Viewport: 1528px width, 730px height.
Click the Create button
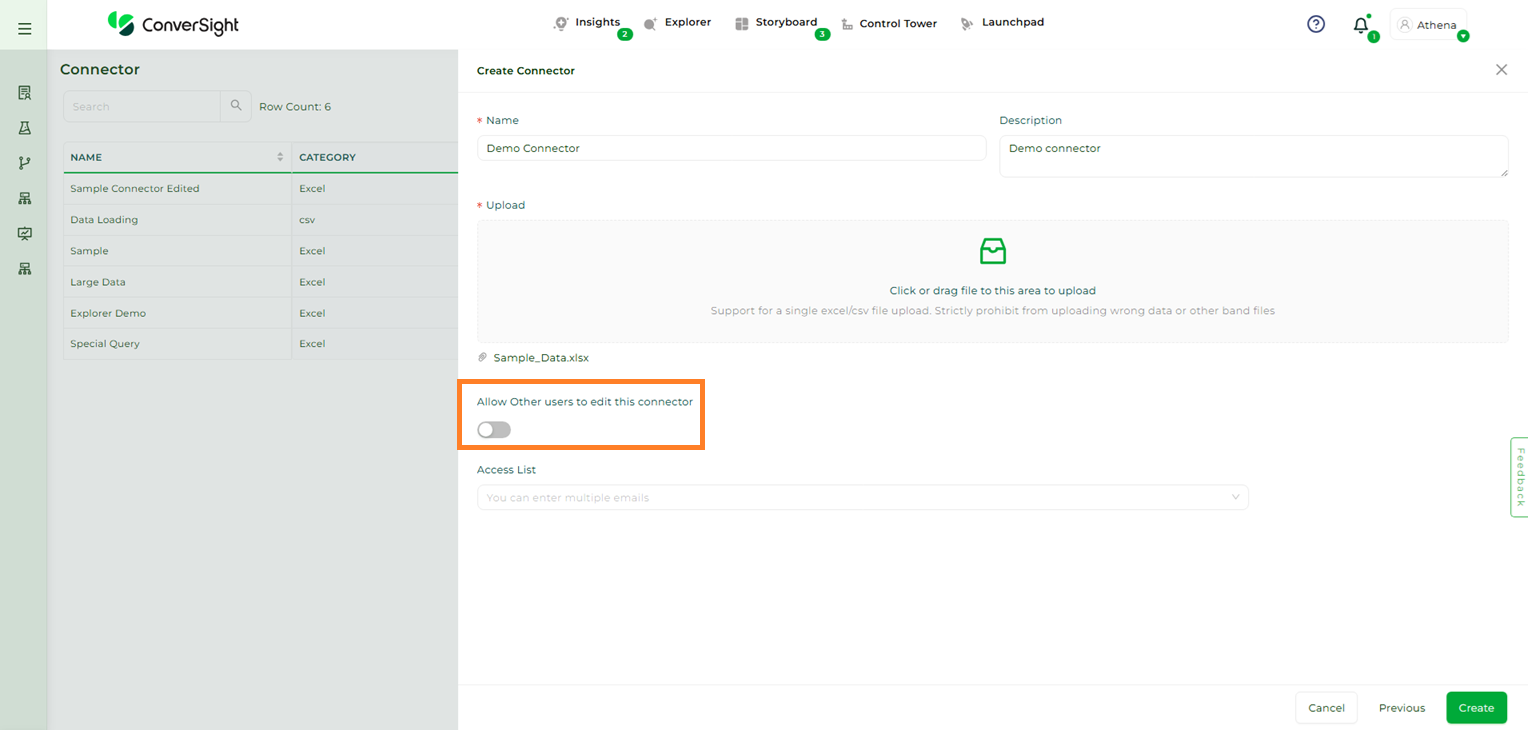click(1475, 708)
